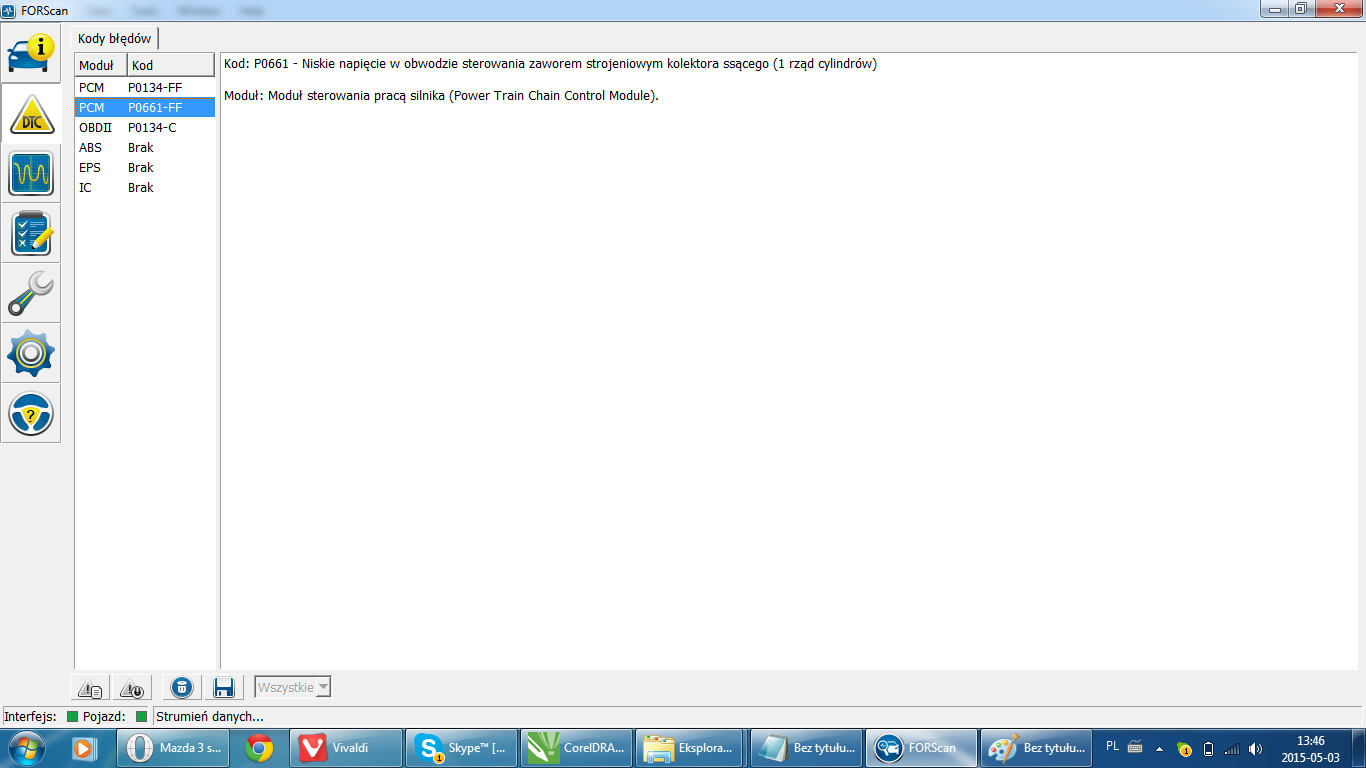Expand the Wszystkie filter dropdown

323,688
